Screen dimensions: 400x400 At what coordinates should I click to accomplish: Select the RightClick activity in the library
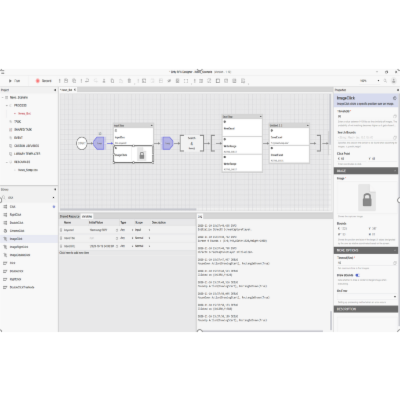click(x=29, y=215)
